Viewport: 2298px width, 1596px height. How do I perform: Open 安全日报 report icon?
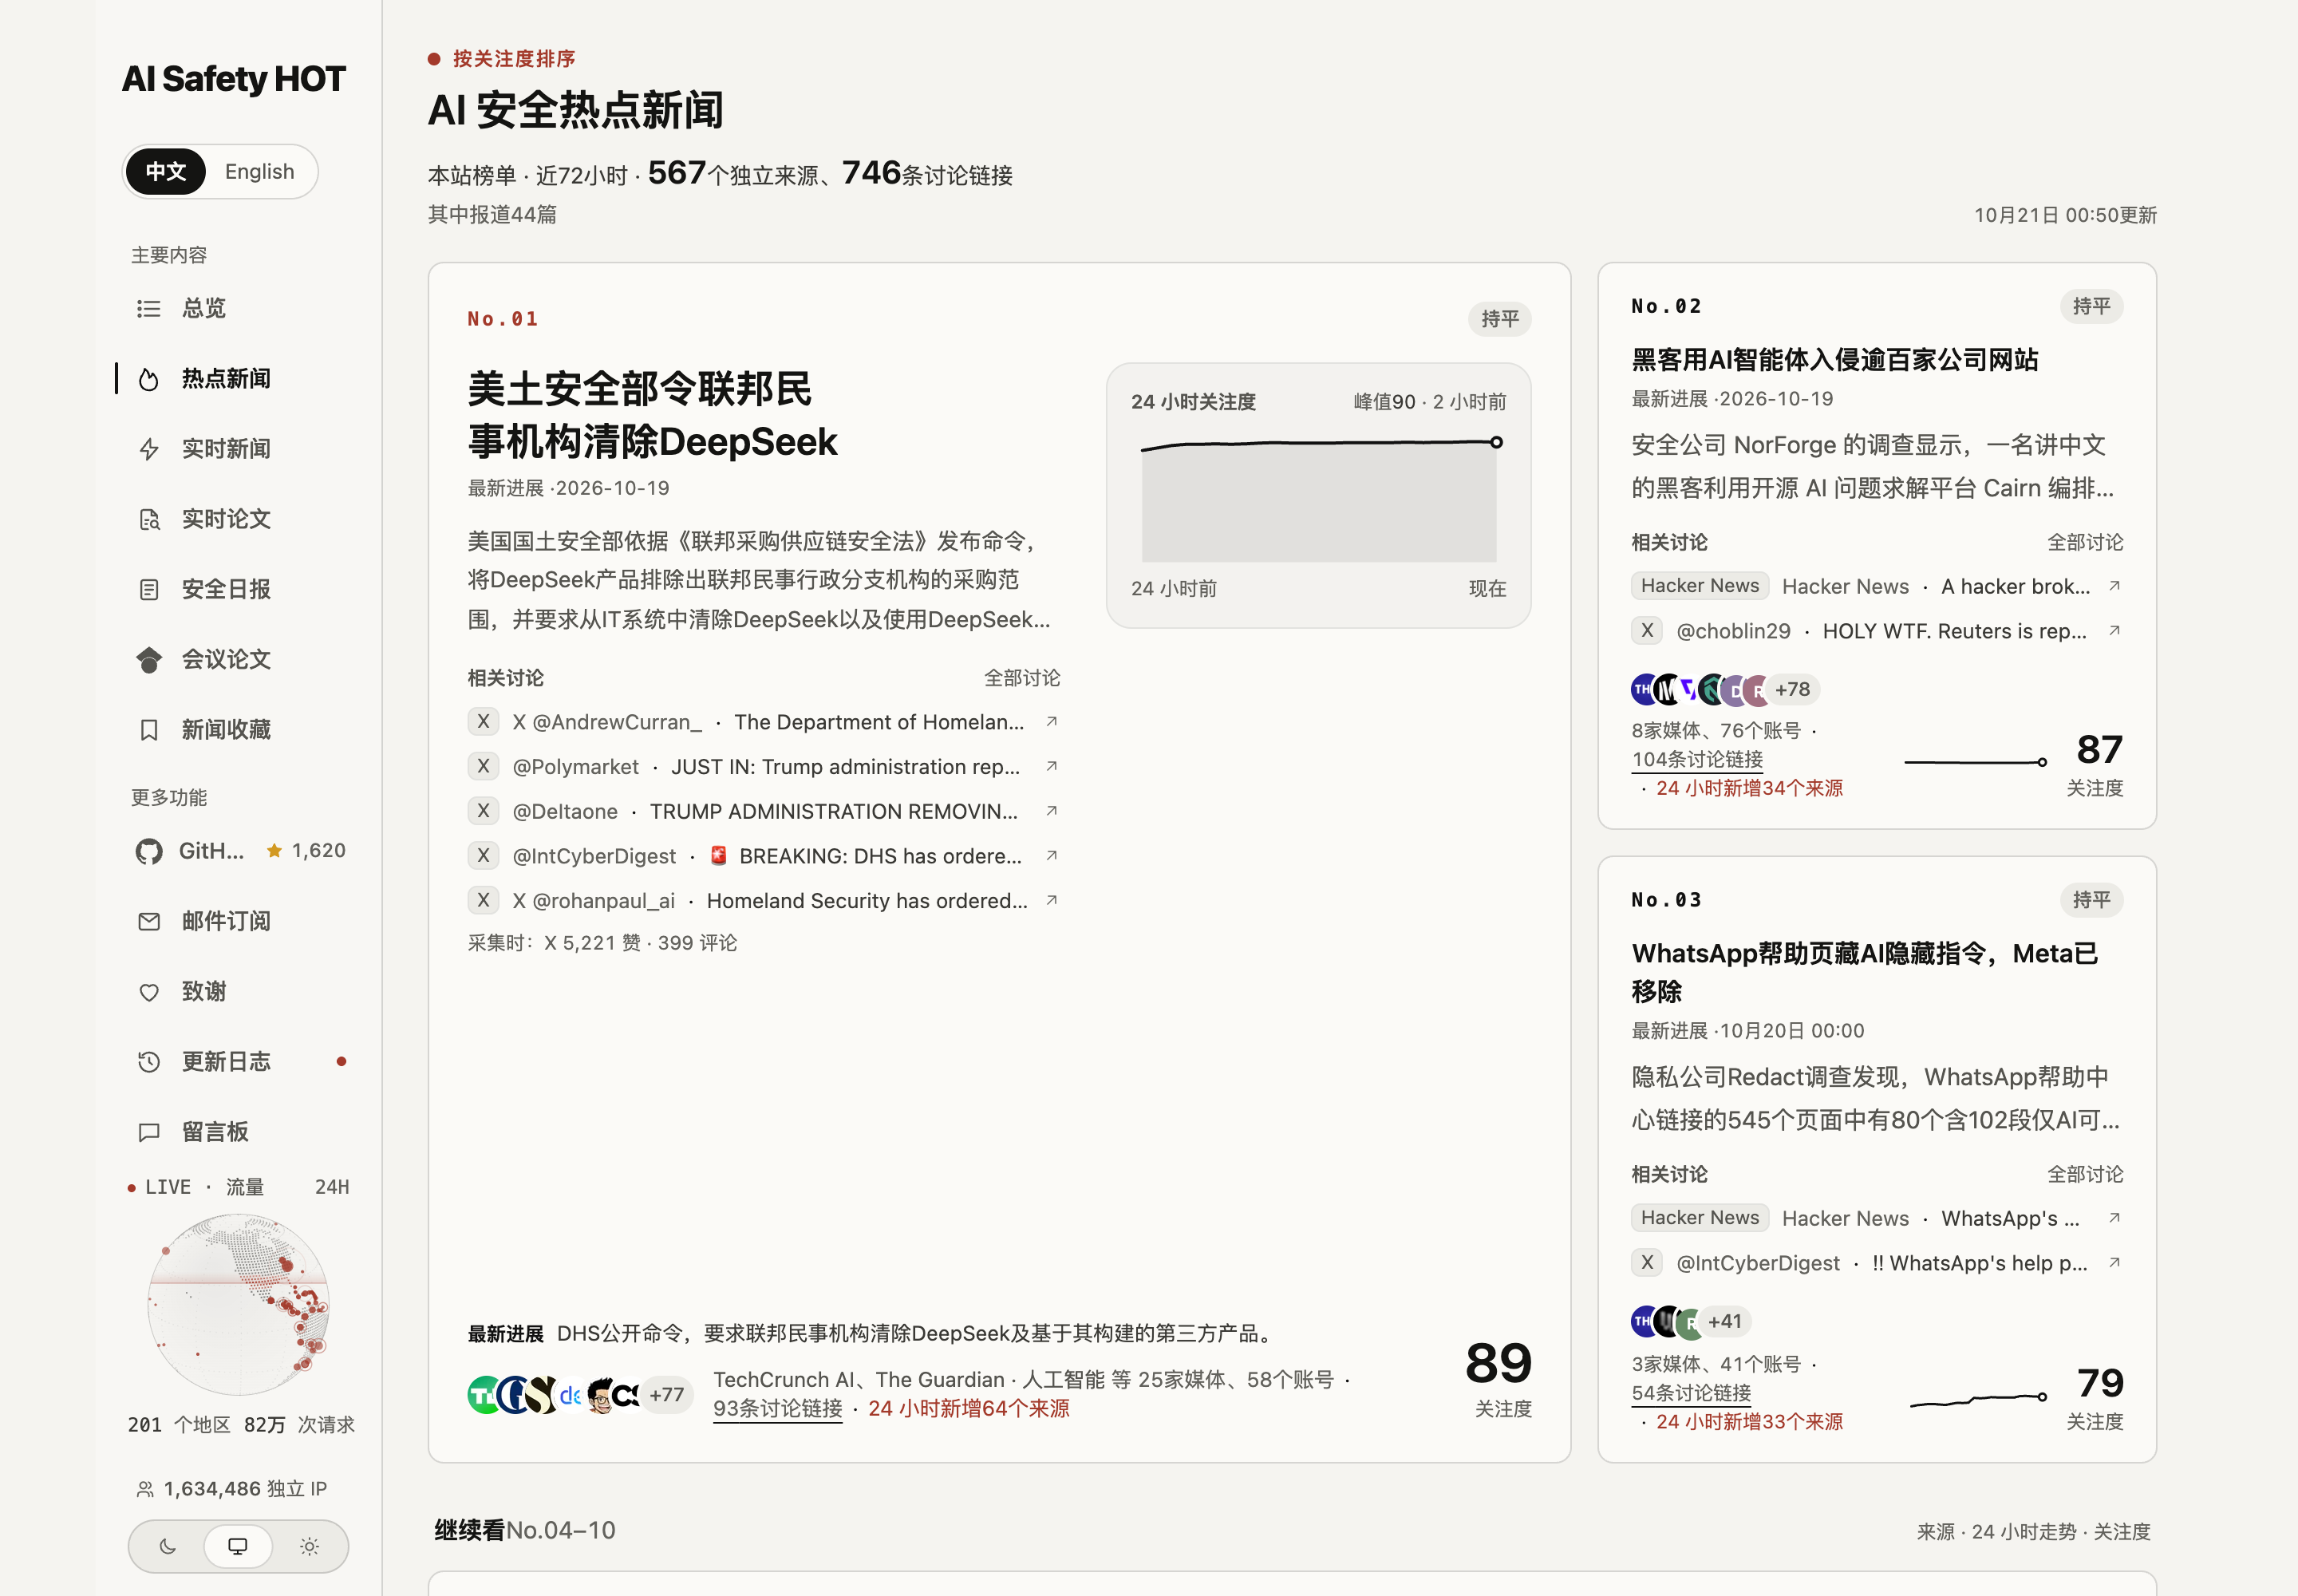pyautogui.click(x=149, y=589)
